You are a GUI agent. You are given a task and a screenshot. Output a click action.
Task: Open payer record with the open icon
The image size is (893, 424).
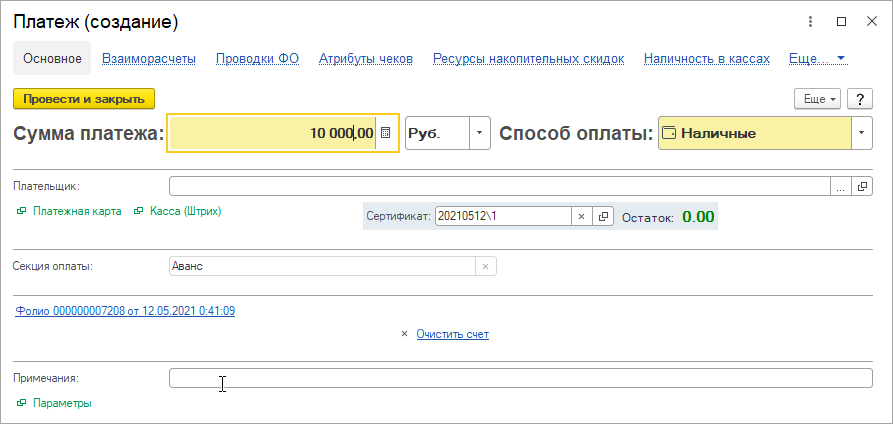(x=862, y=186)
